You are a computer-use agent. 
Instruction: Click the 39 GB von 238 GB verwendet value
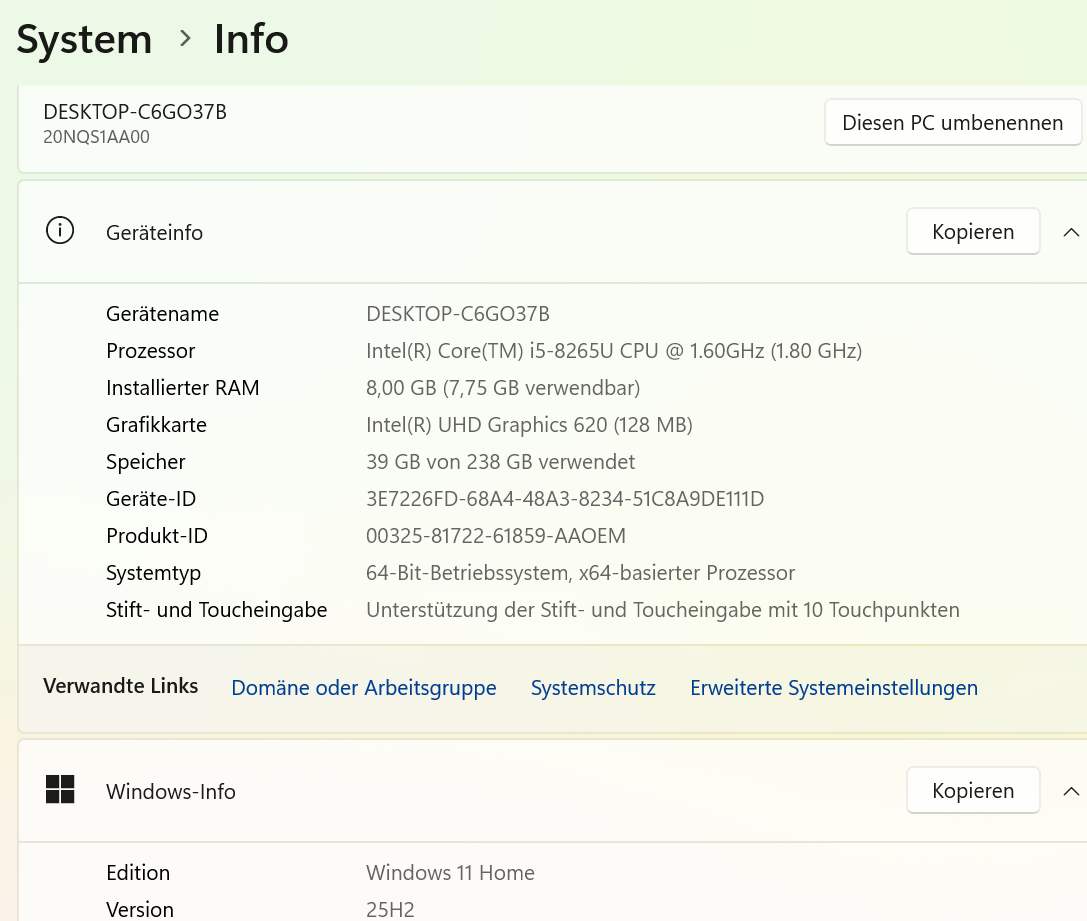pos(500,462)
